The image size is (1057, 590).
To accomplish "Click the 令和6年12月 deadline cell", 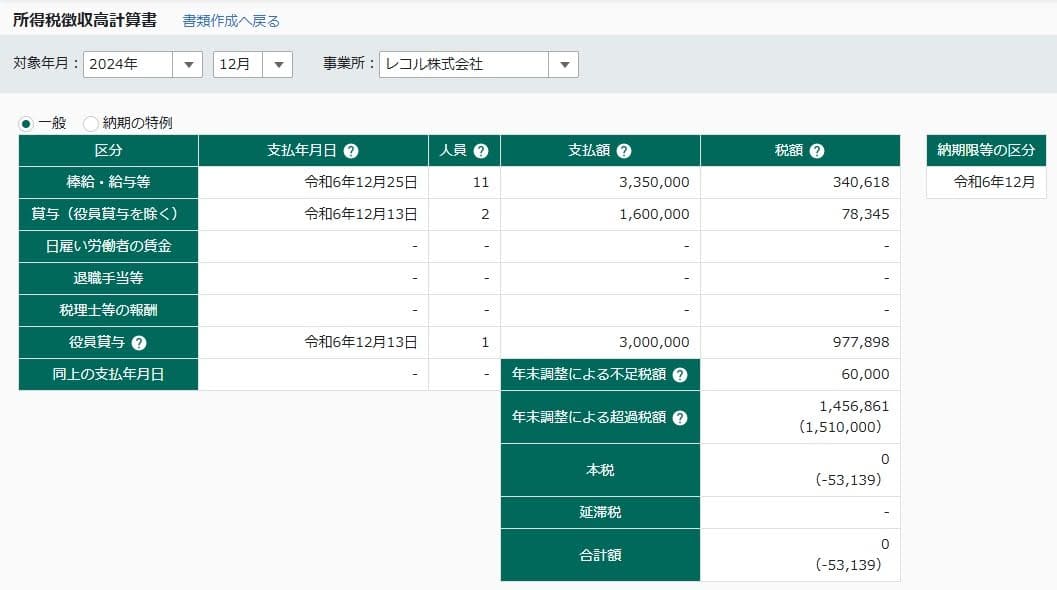I will coord(985,183).
